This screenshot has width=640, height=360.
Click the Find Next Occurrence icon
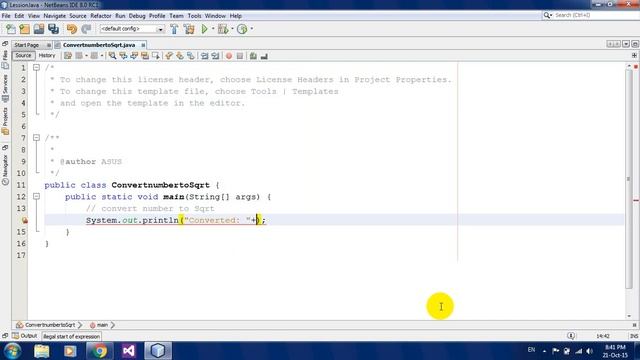coord(134,56)
